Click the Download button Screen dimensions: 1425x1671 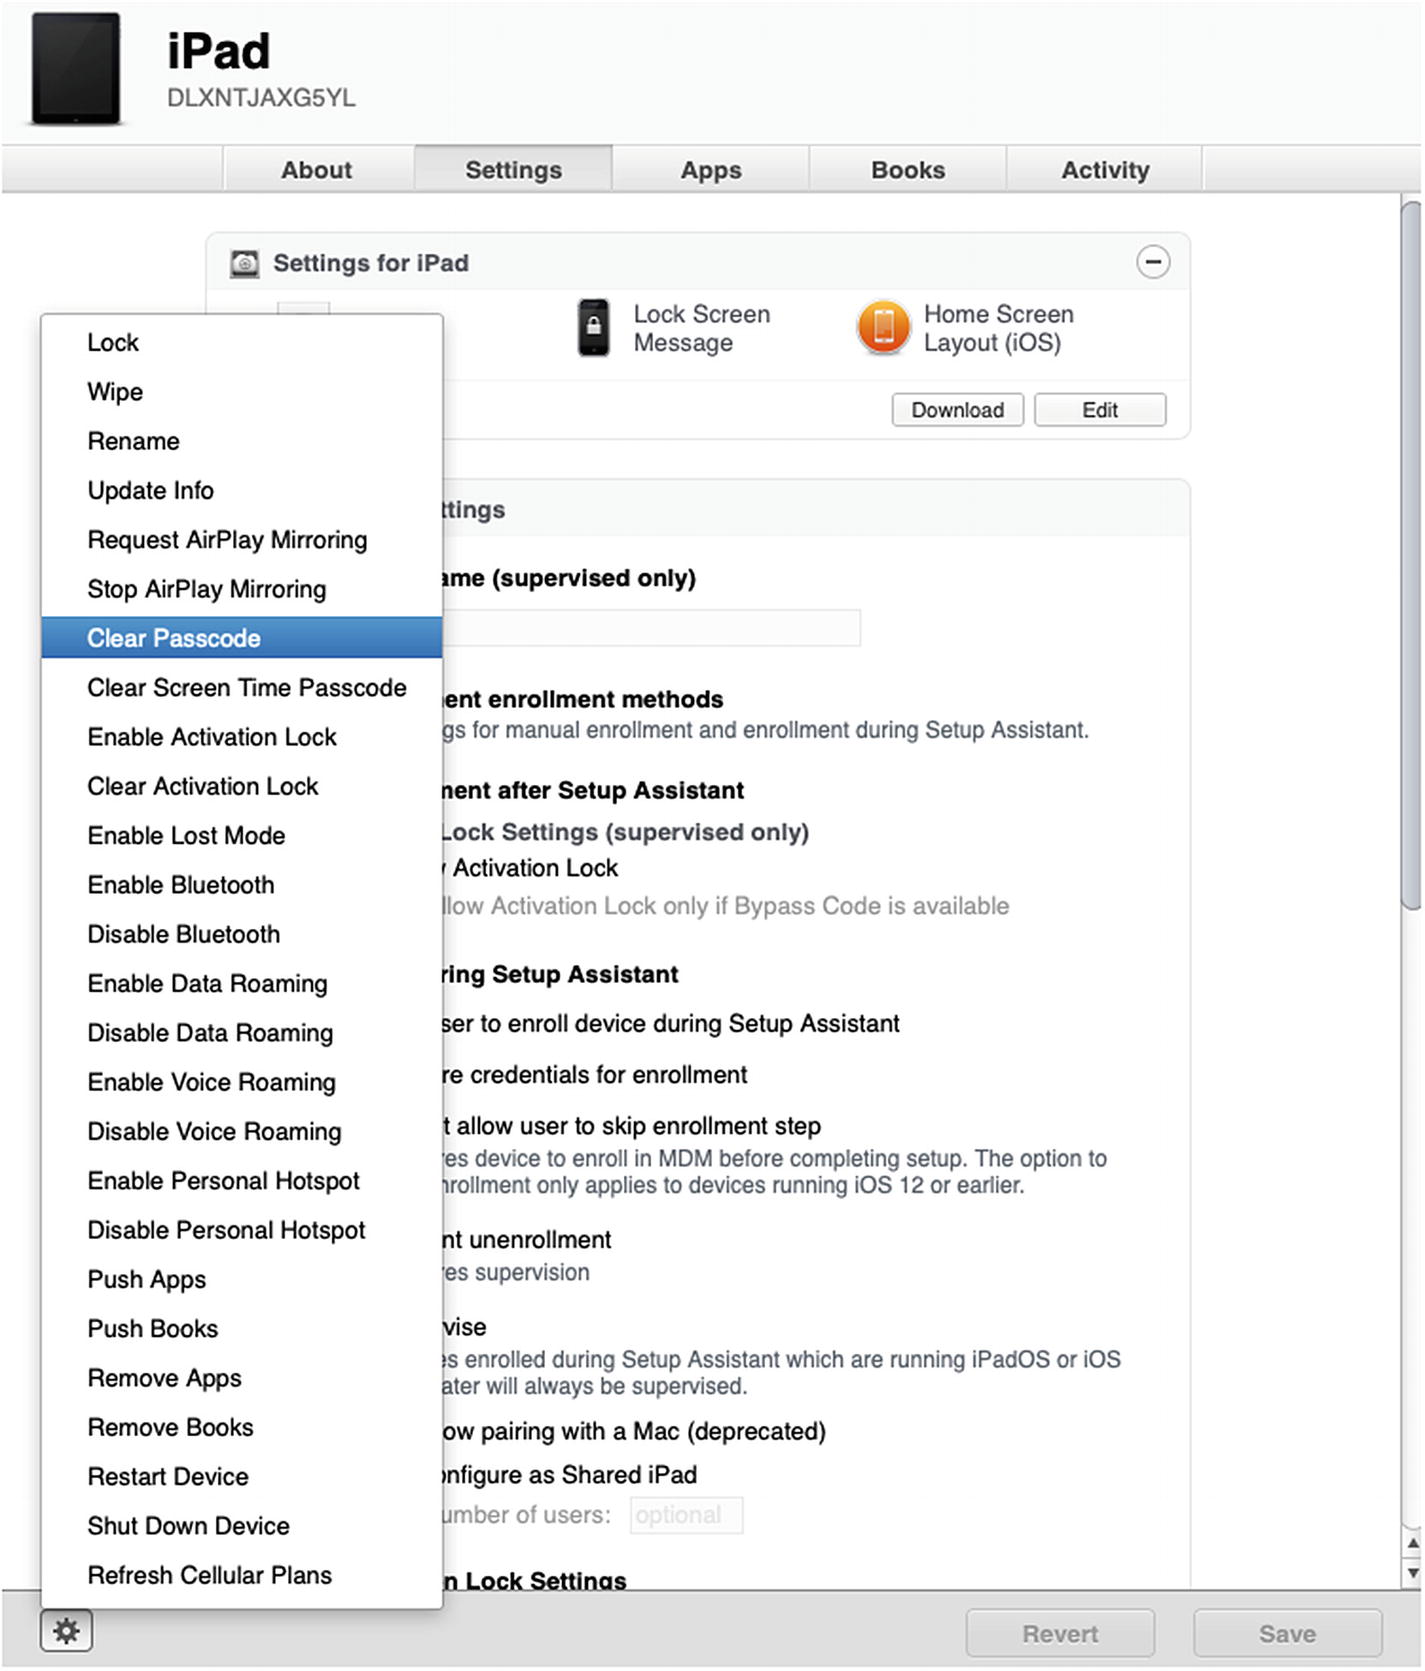[x=957, y=410]
